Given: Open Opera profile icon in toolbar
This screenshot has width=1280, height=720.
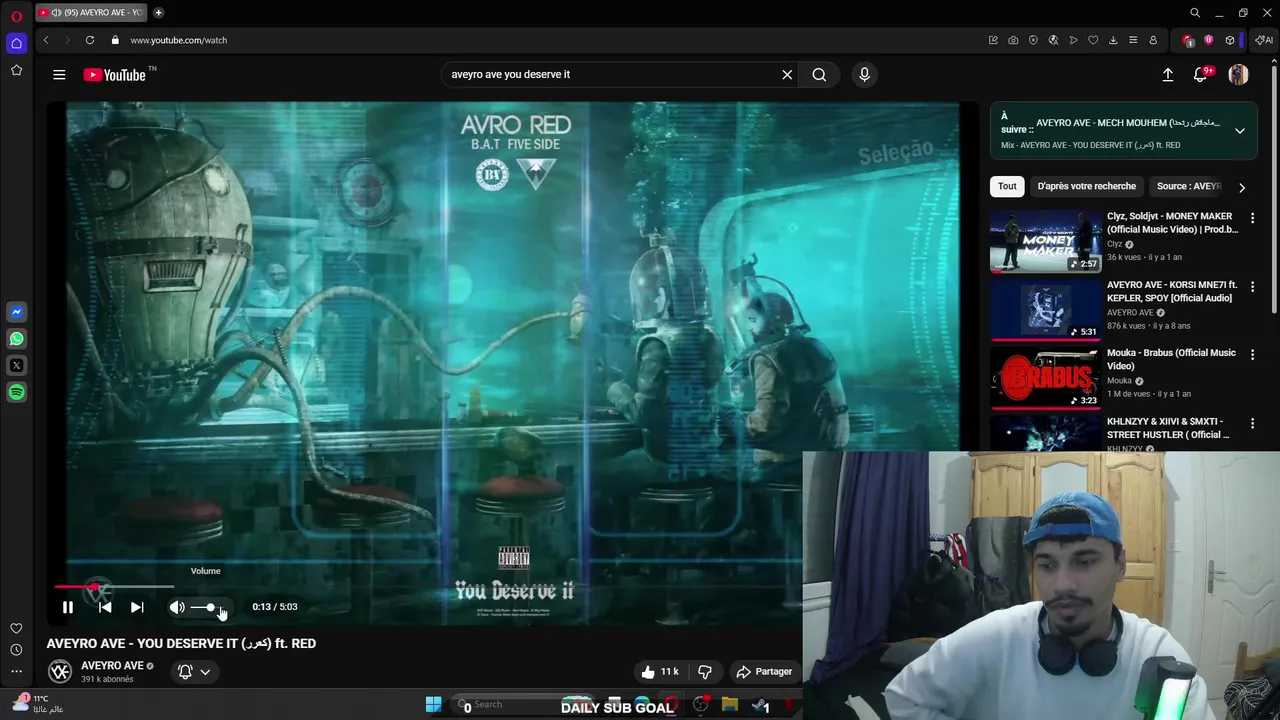Looking at the screenshot, I should pyautogui.click(x=1153, y=40).
